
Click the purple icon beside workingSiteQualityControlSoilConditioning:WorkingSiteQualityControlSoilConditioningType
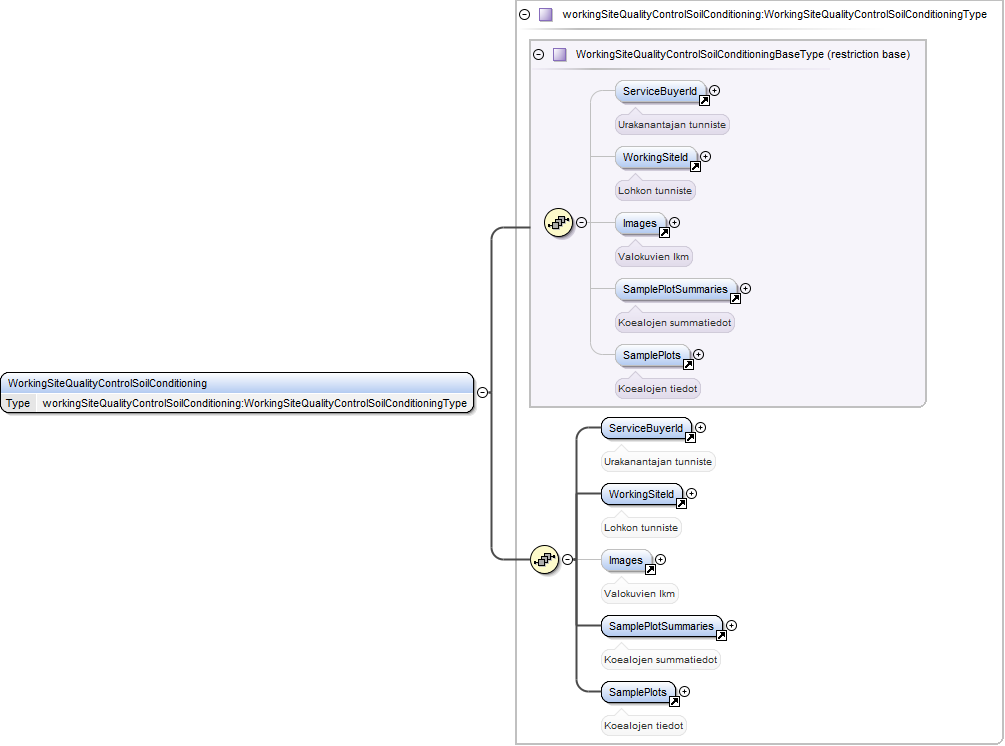pos(545,14)
